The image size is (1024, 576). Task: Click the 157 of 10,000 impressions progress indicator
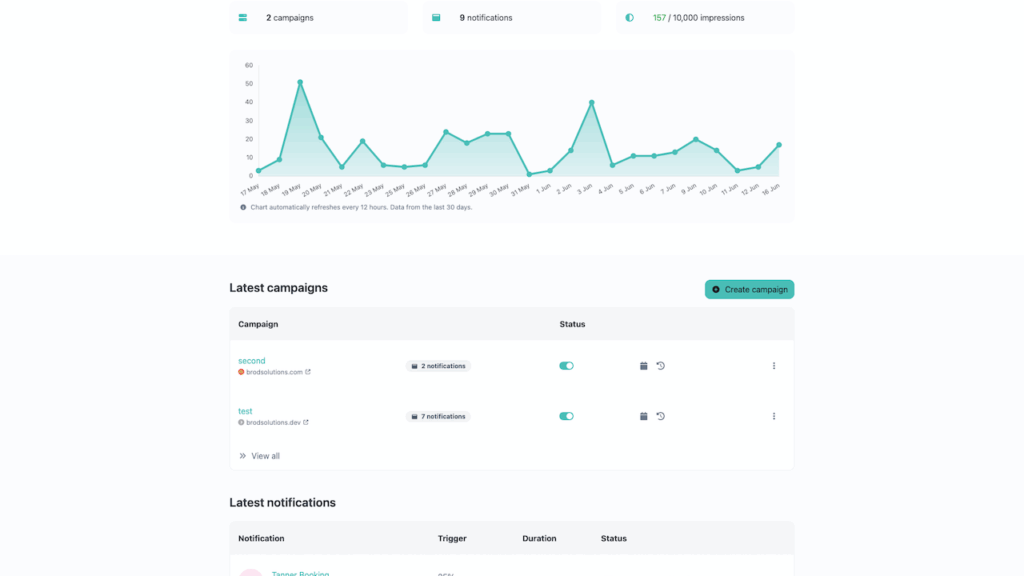pyautogui.click(x=700, y=17)
